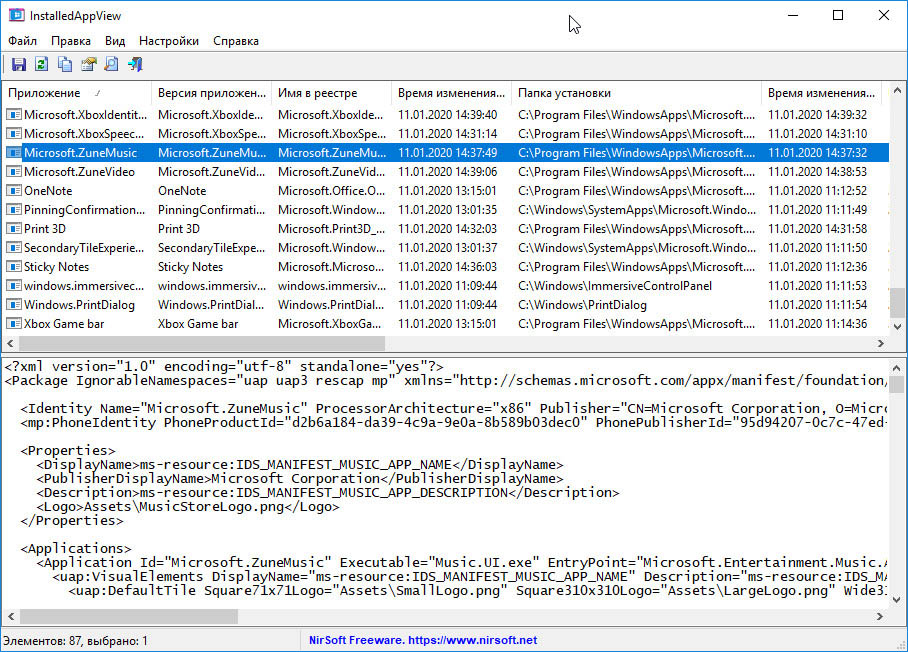Click the Logo Assets\MusicStoreLogo.png XML line
This screenshot has width=908, height=652.
coord(188,507)
